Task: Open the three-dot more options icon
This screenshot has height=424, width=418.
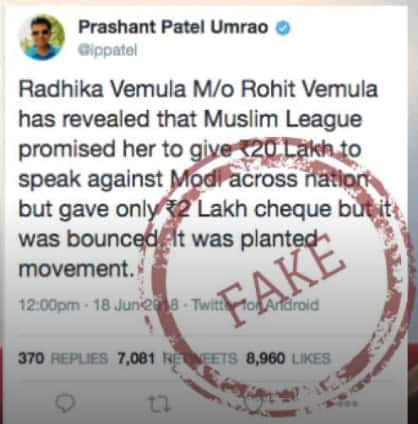Action: coord(347,404)
